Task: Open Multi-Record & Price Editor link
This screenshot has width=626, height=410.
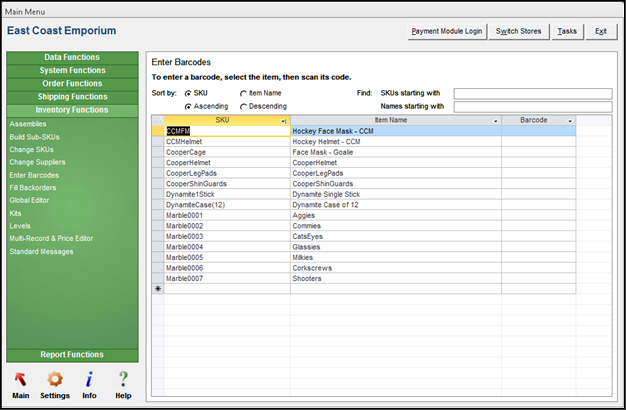Action: click(x=51, y=239)
